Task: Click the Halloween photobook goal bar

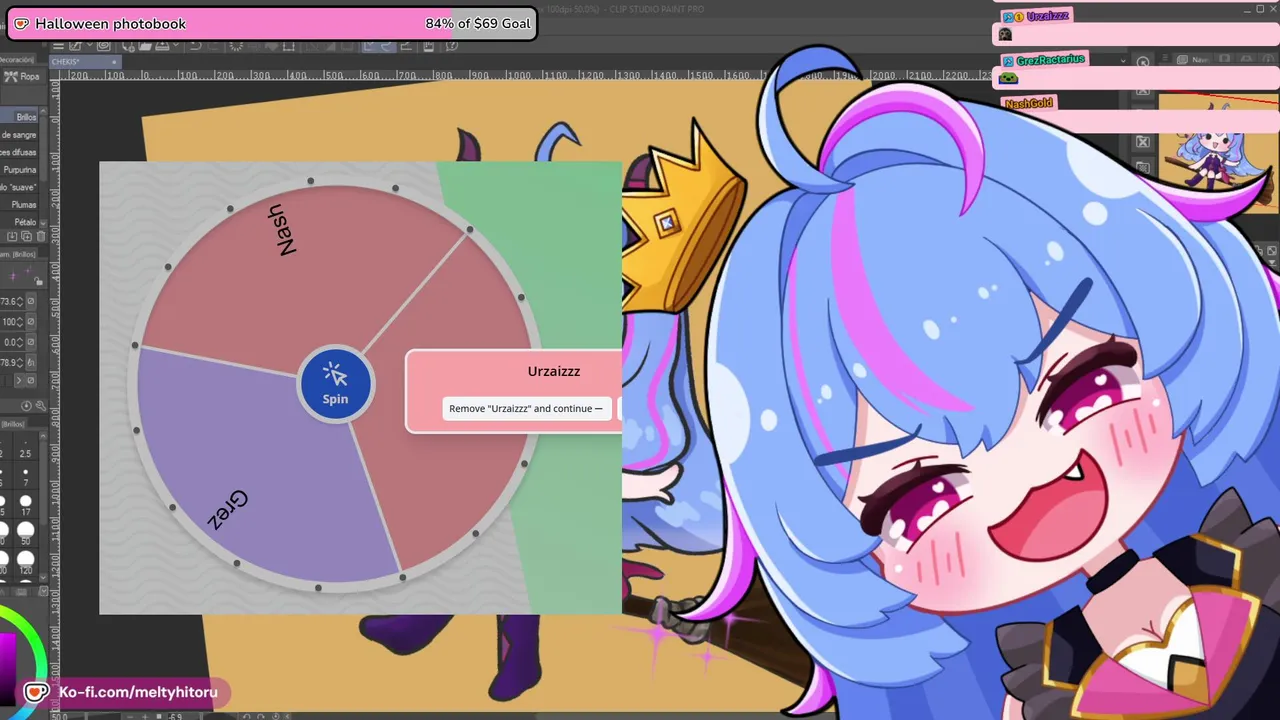Action: (272, 23)
